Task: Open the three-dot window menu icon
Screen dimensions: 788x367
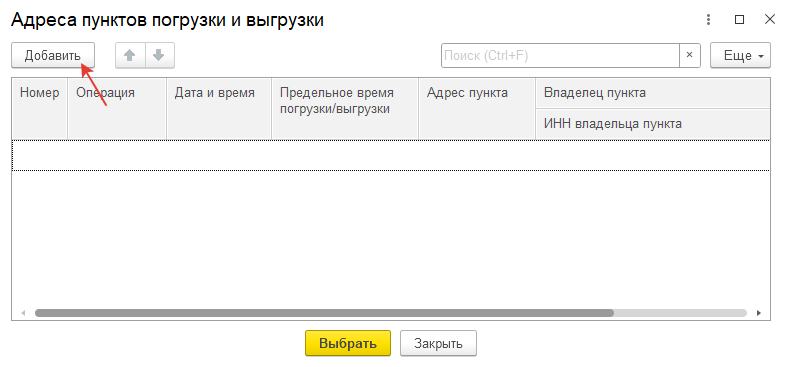Action: click(x=709, y=20)
